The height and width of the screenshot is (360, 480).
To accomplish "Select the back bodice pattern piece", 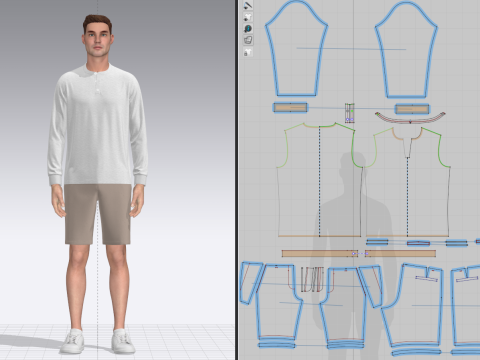I will 319,180.
